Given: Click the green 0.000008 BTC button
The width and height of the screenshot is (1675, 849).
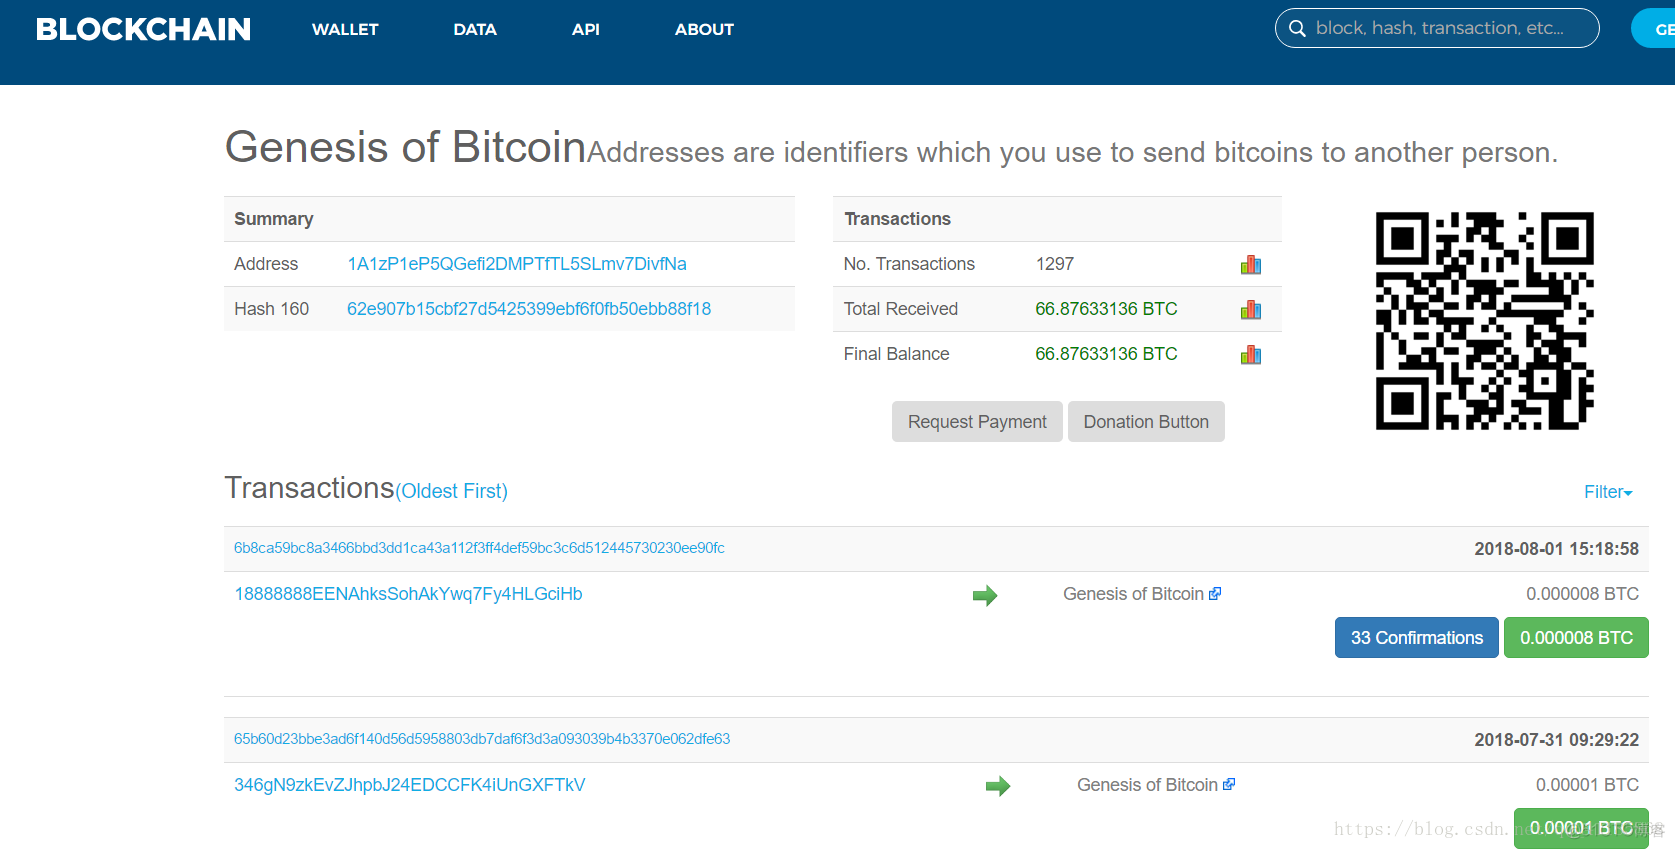Looking at the screenshot, I should 1576,638.
